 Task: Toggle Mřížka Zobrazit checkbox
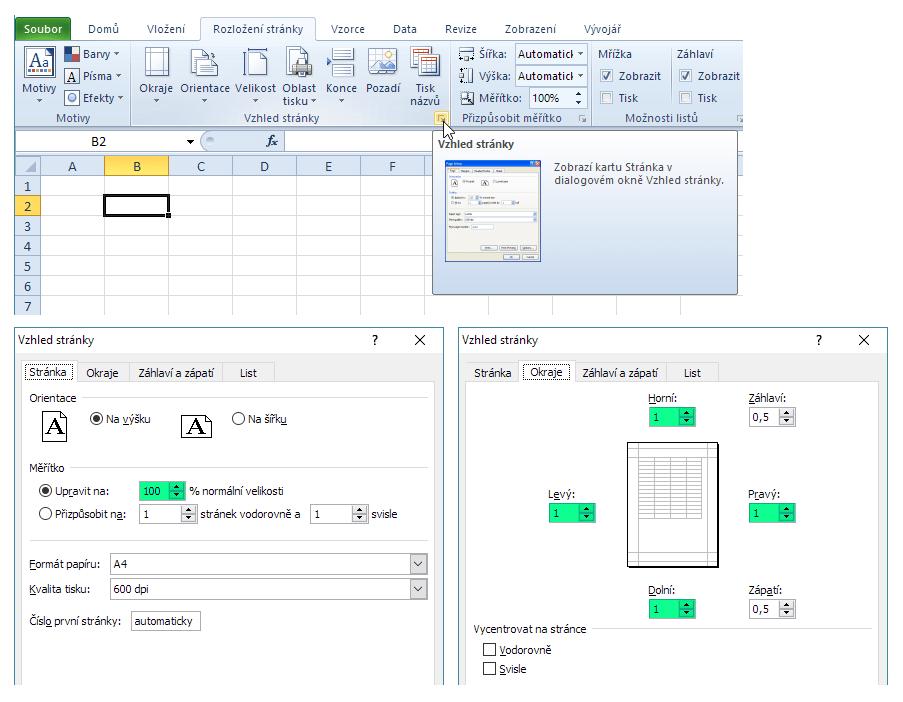(x=606, y=76)
